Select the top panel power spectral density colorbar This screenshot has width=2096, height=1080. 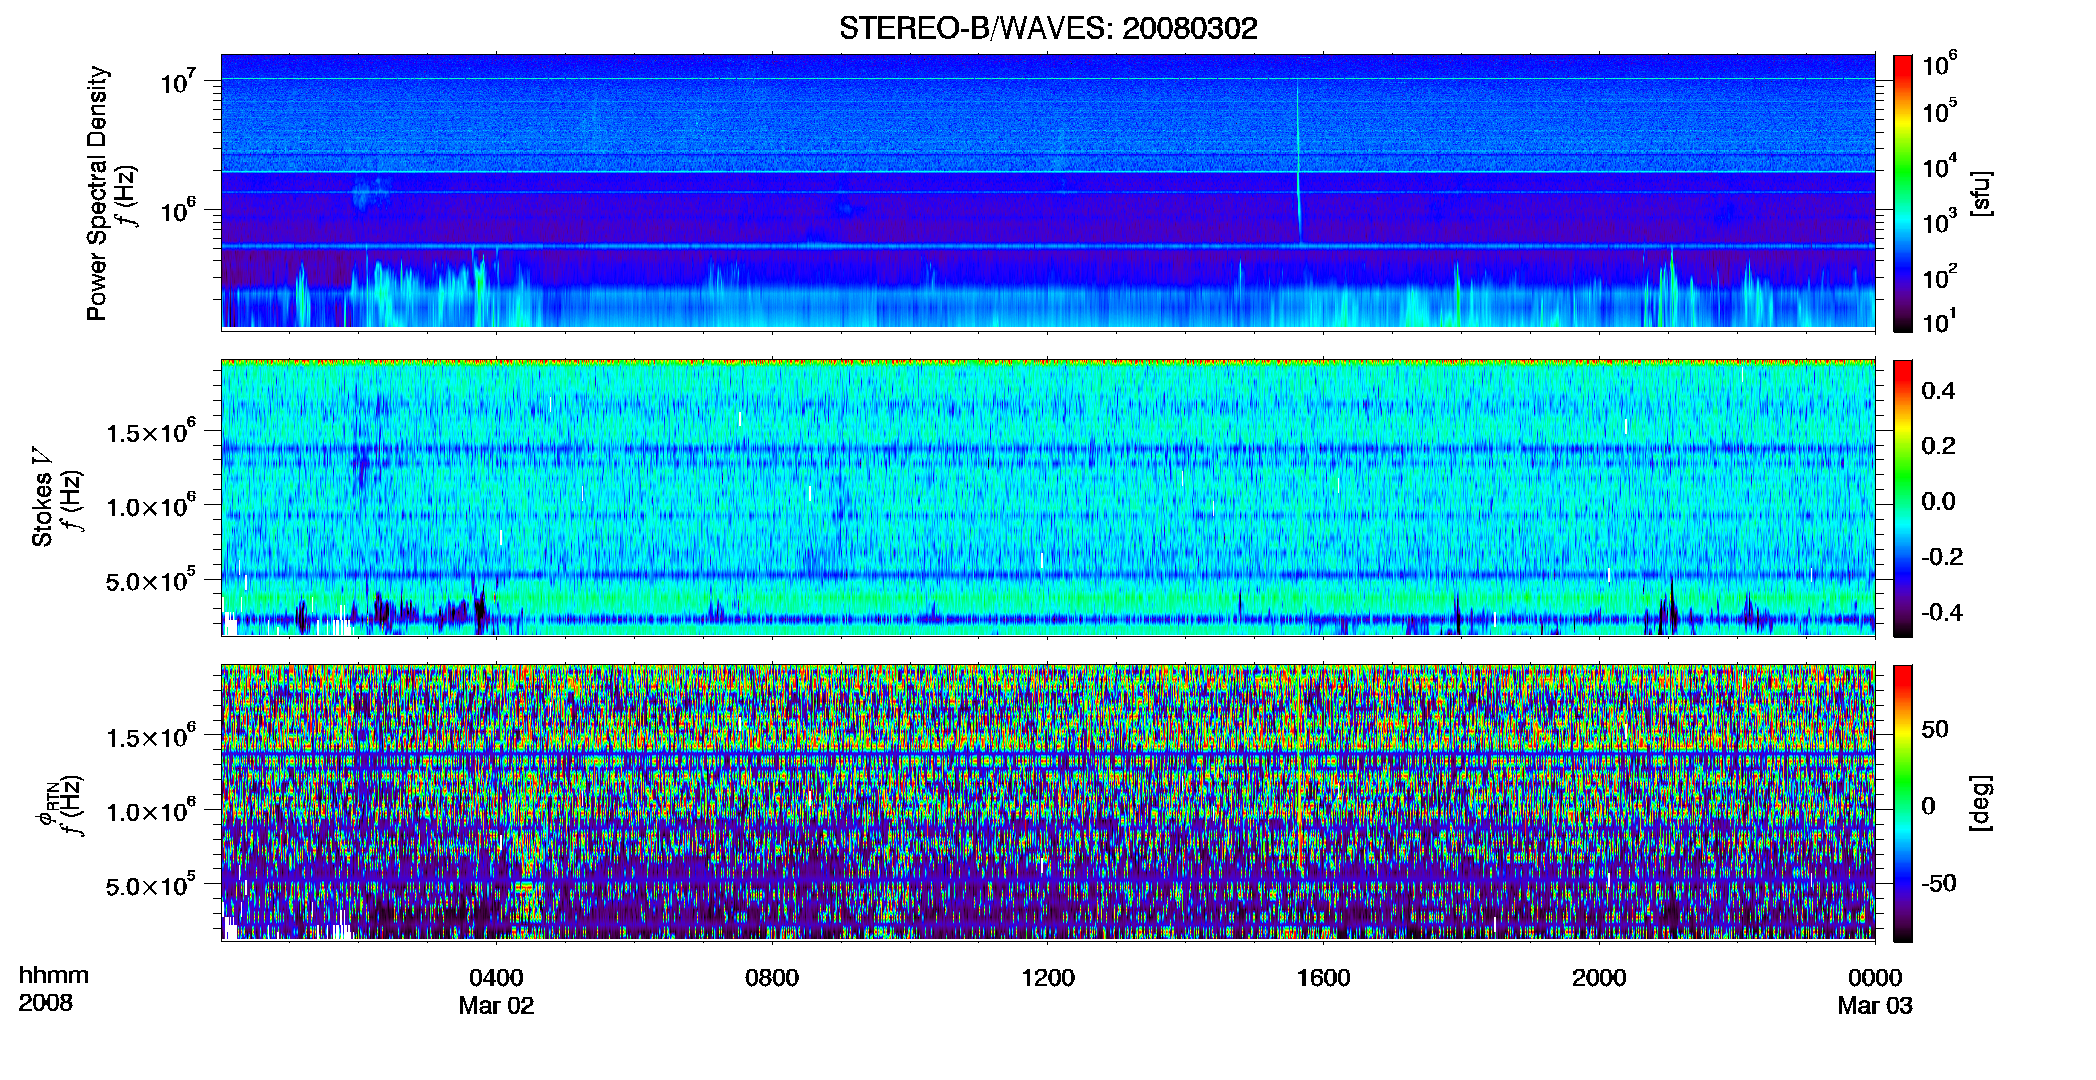1903,193
